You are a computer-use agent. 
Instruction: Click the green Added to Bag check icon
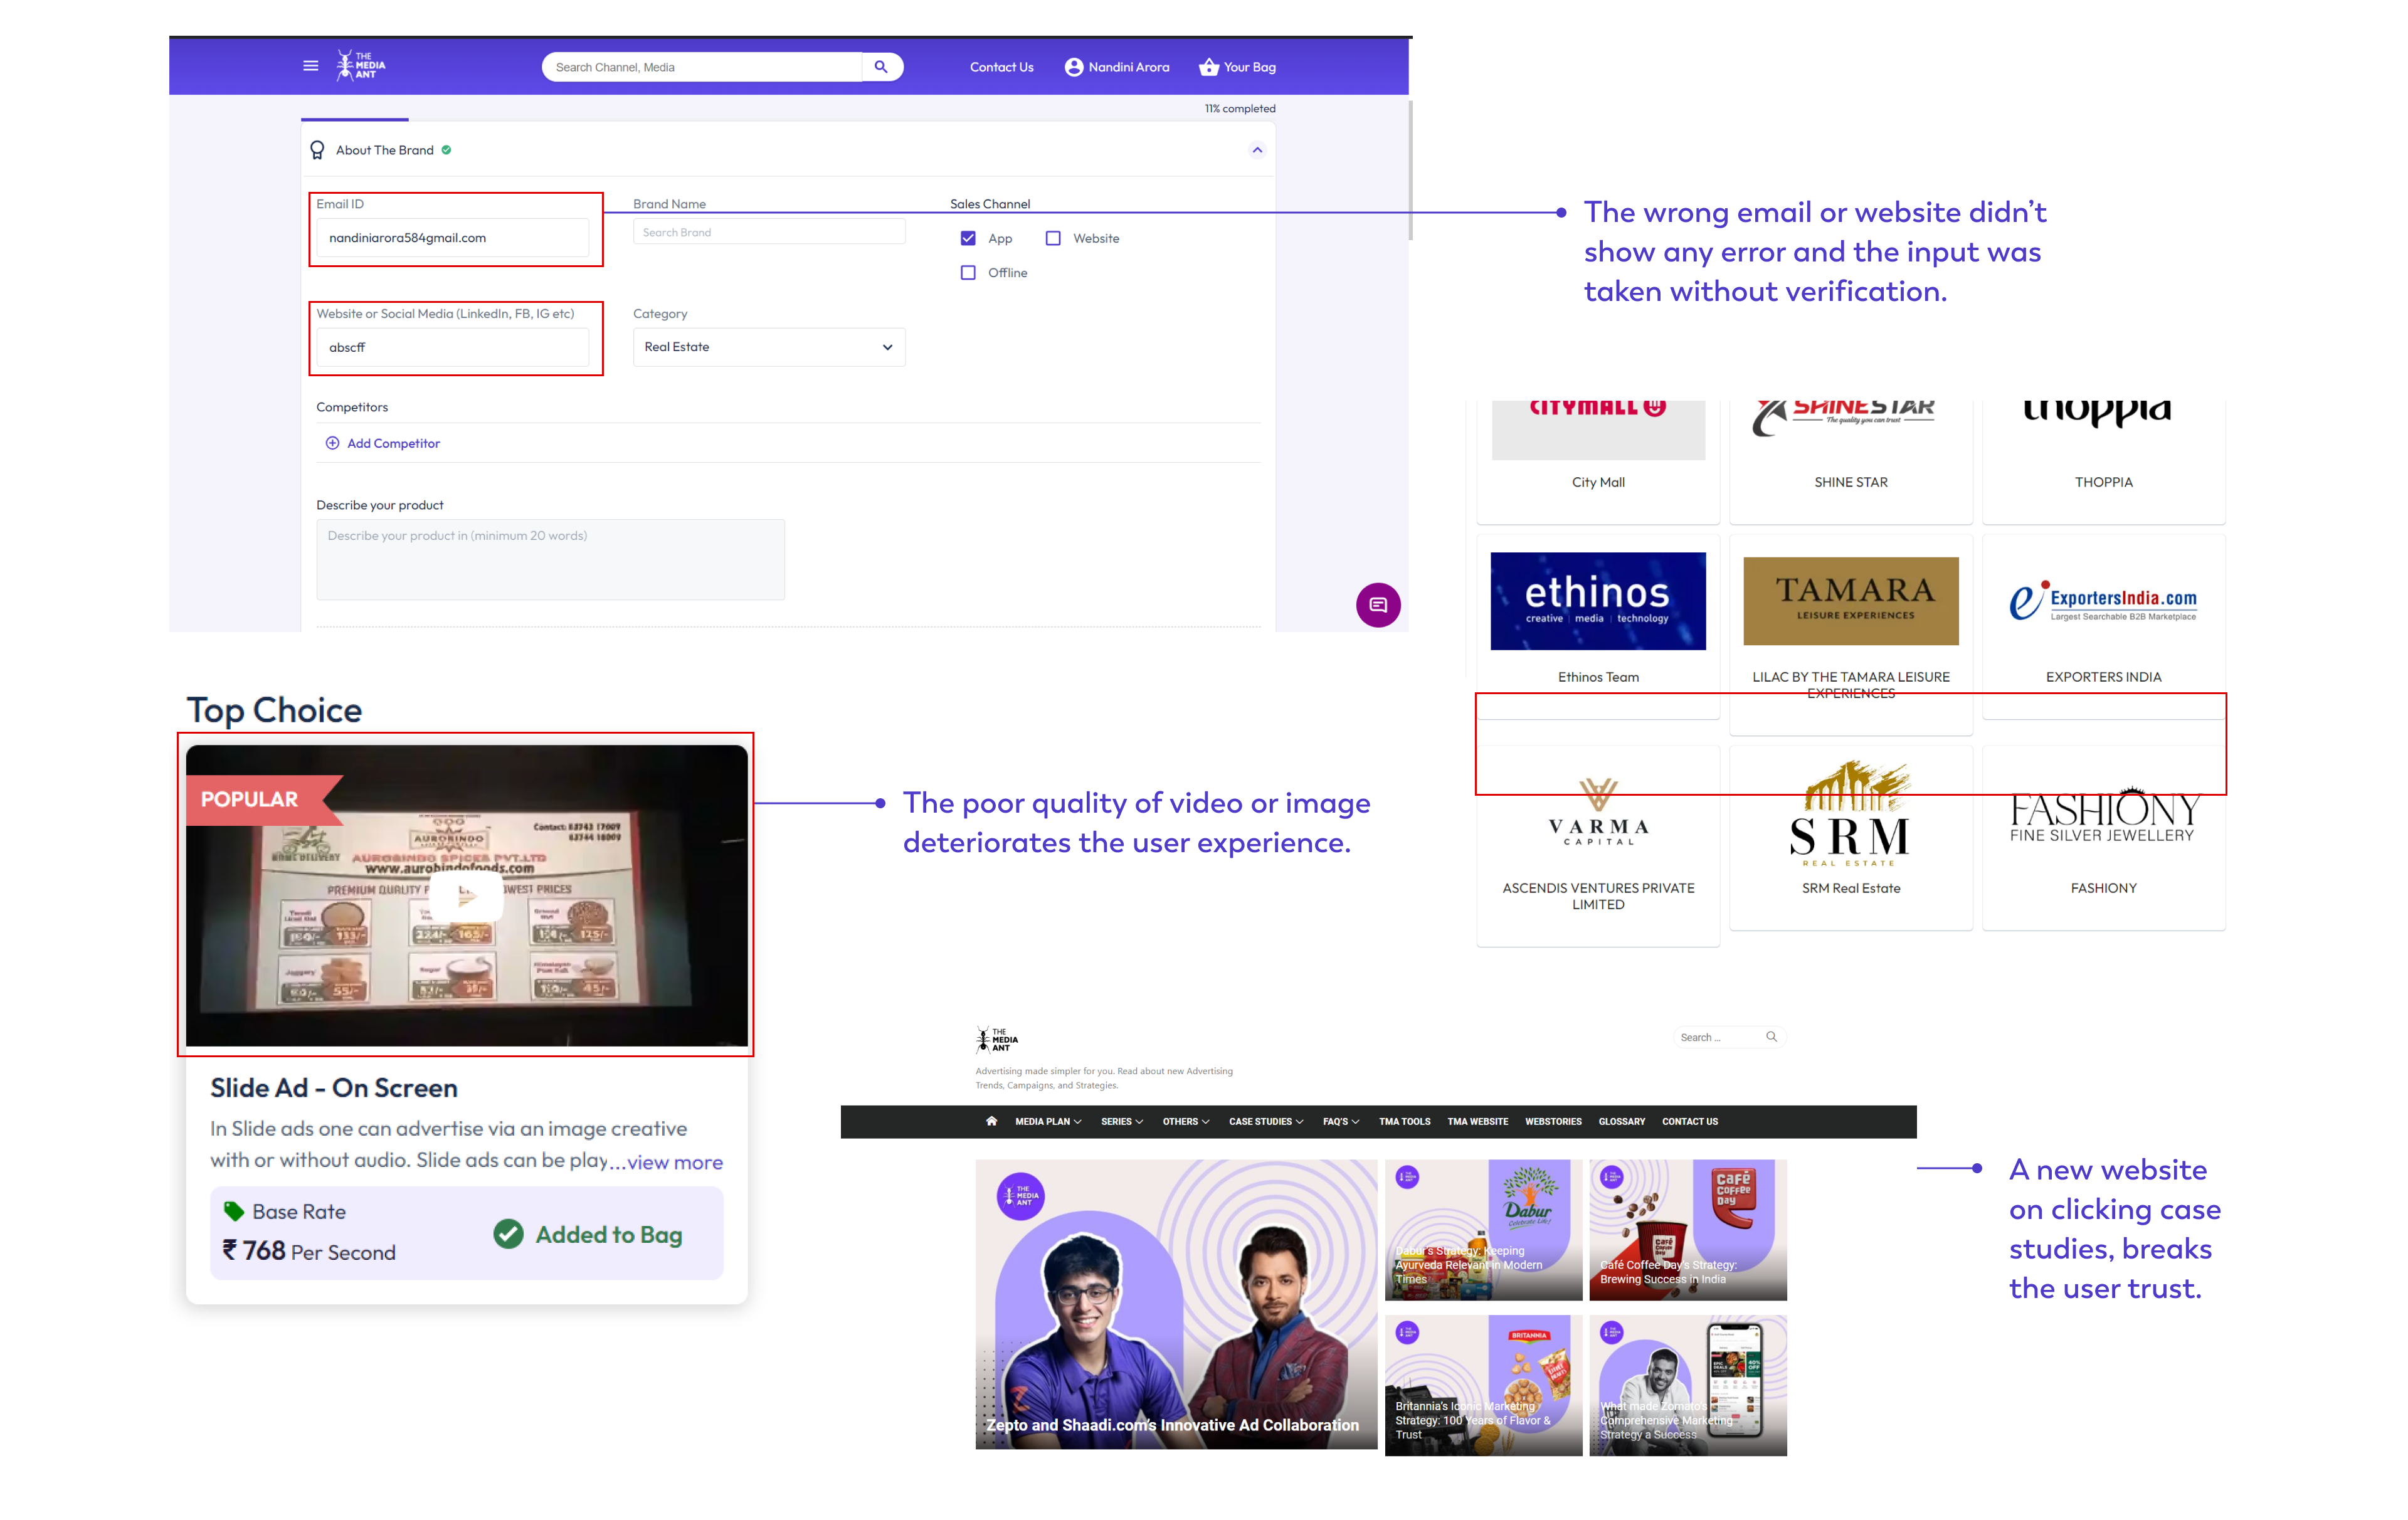pyautogui.click(x=508, y=1234)
